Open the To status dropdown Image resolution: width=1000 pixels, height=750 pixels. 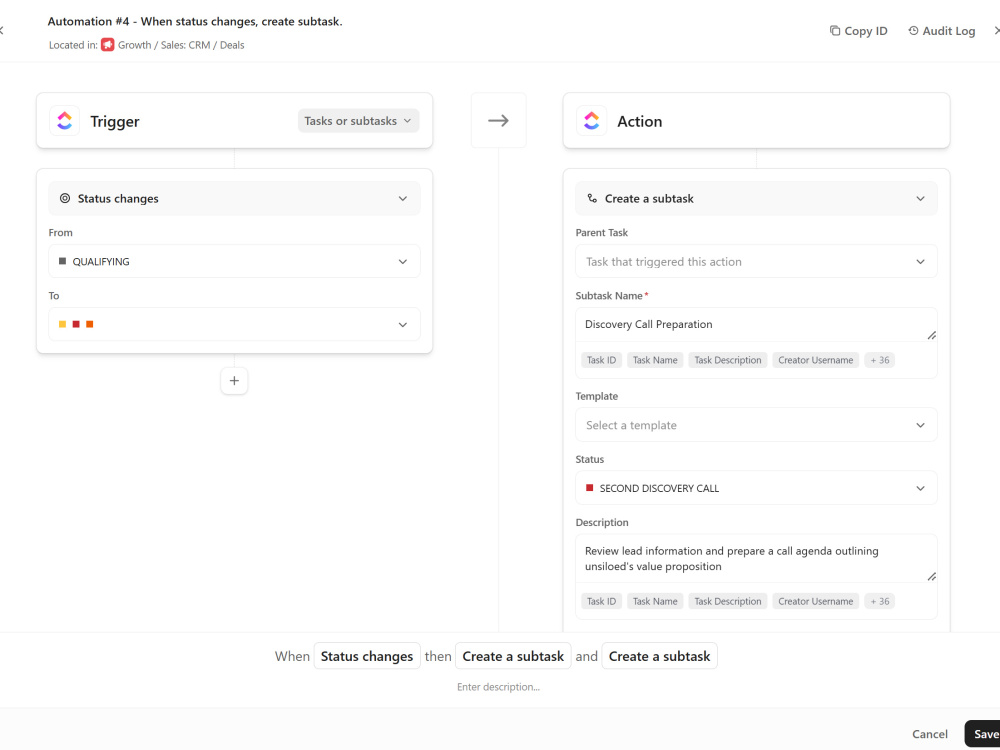[x=234, y=324]
